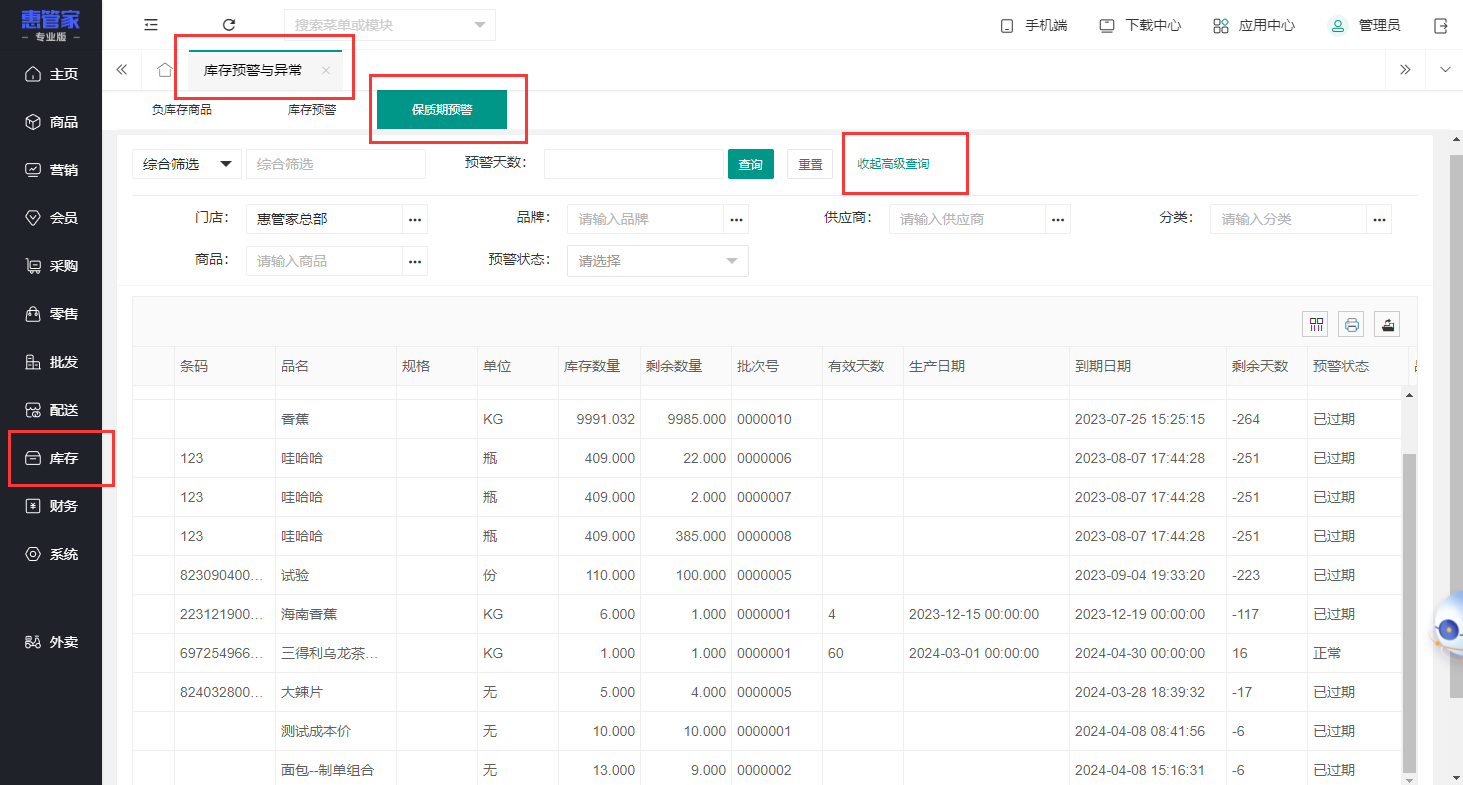Click the table's vertical scrollbar thumb
1463x785 pixels.
[x=1410, y=612]
